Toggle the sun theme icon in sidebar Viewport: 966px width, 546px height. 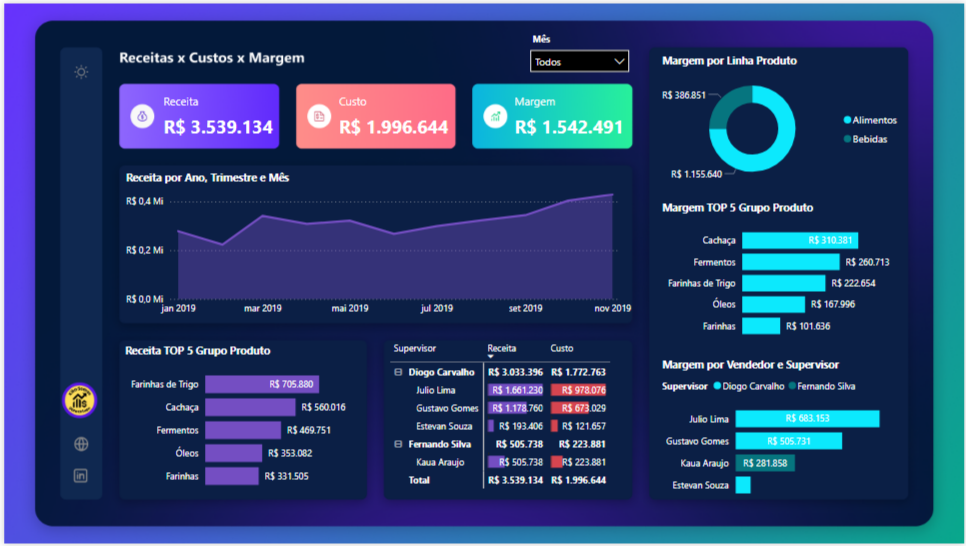tap(81, 72)
